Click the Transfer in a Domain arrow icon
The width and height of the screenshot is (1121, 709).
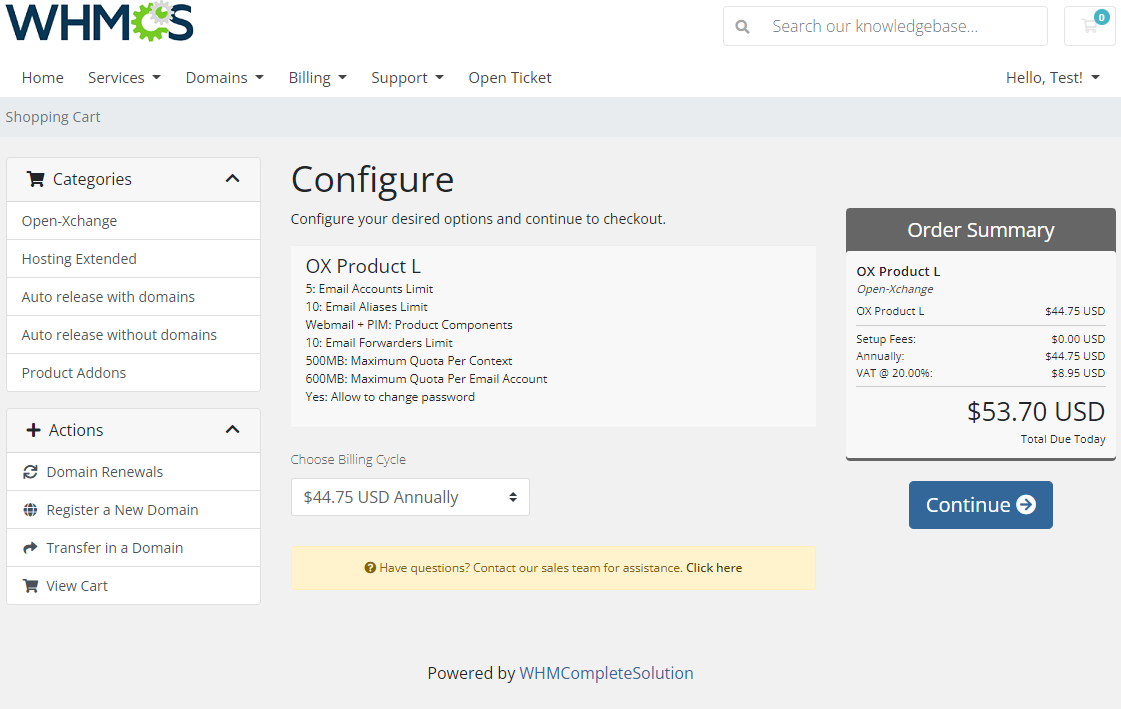tap(30, 547)
